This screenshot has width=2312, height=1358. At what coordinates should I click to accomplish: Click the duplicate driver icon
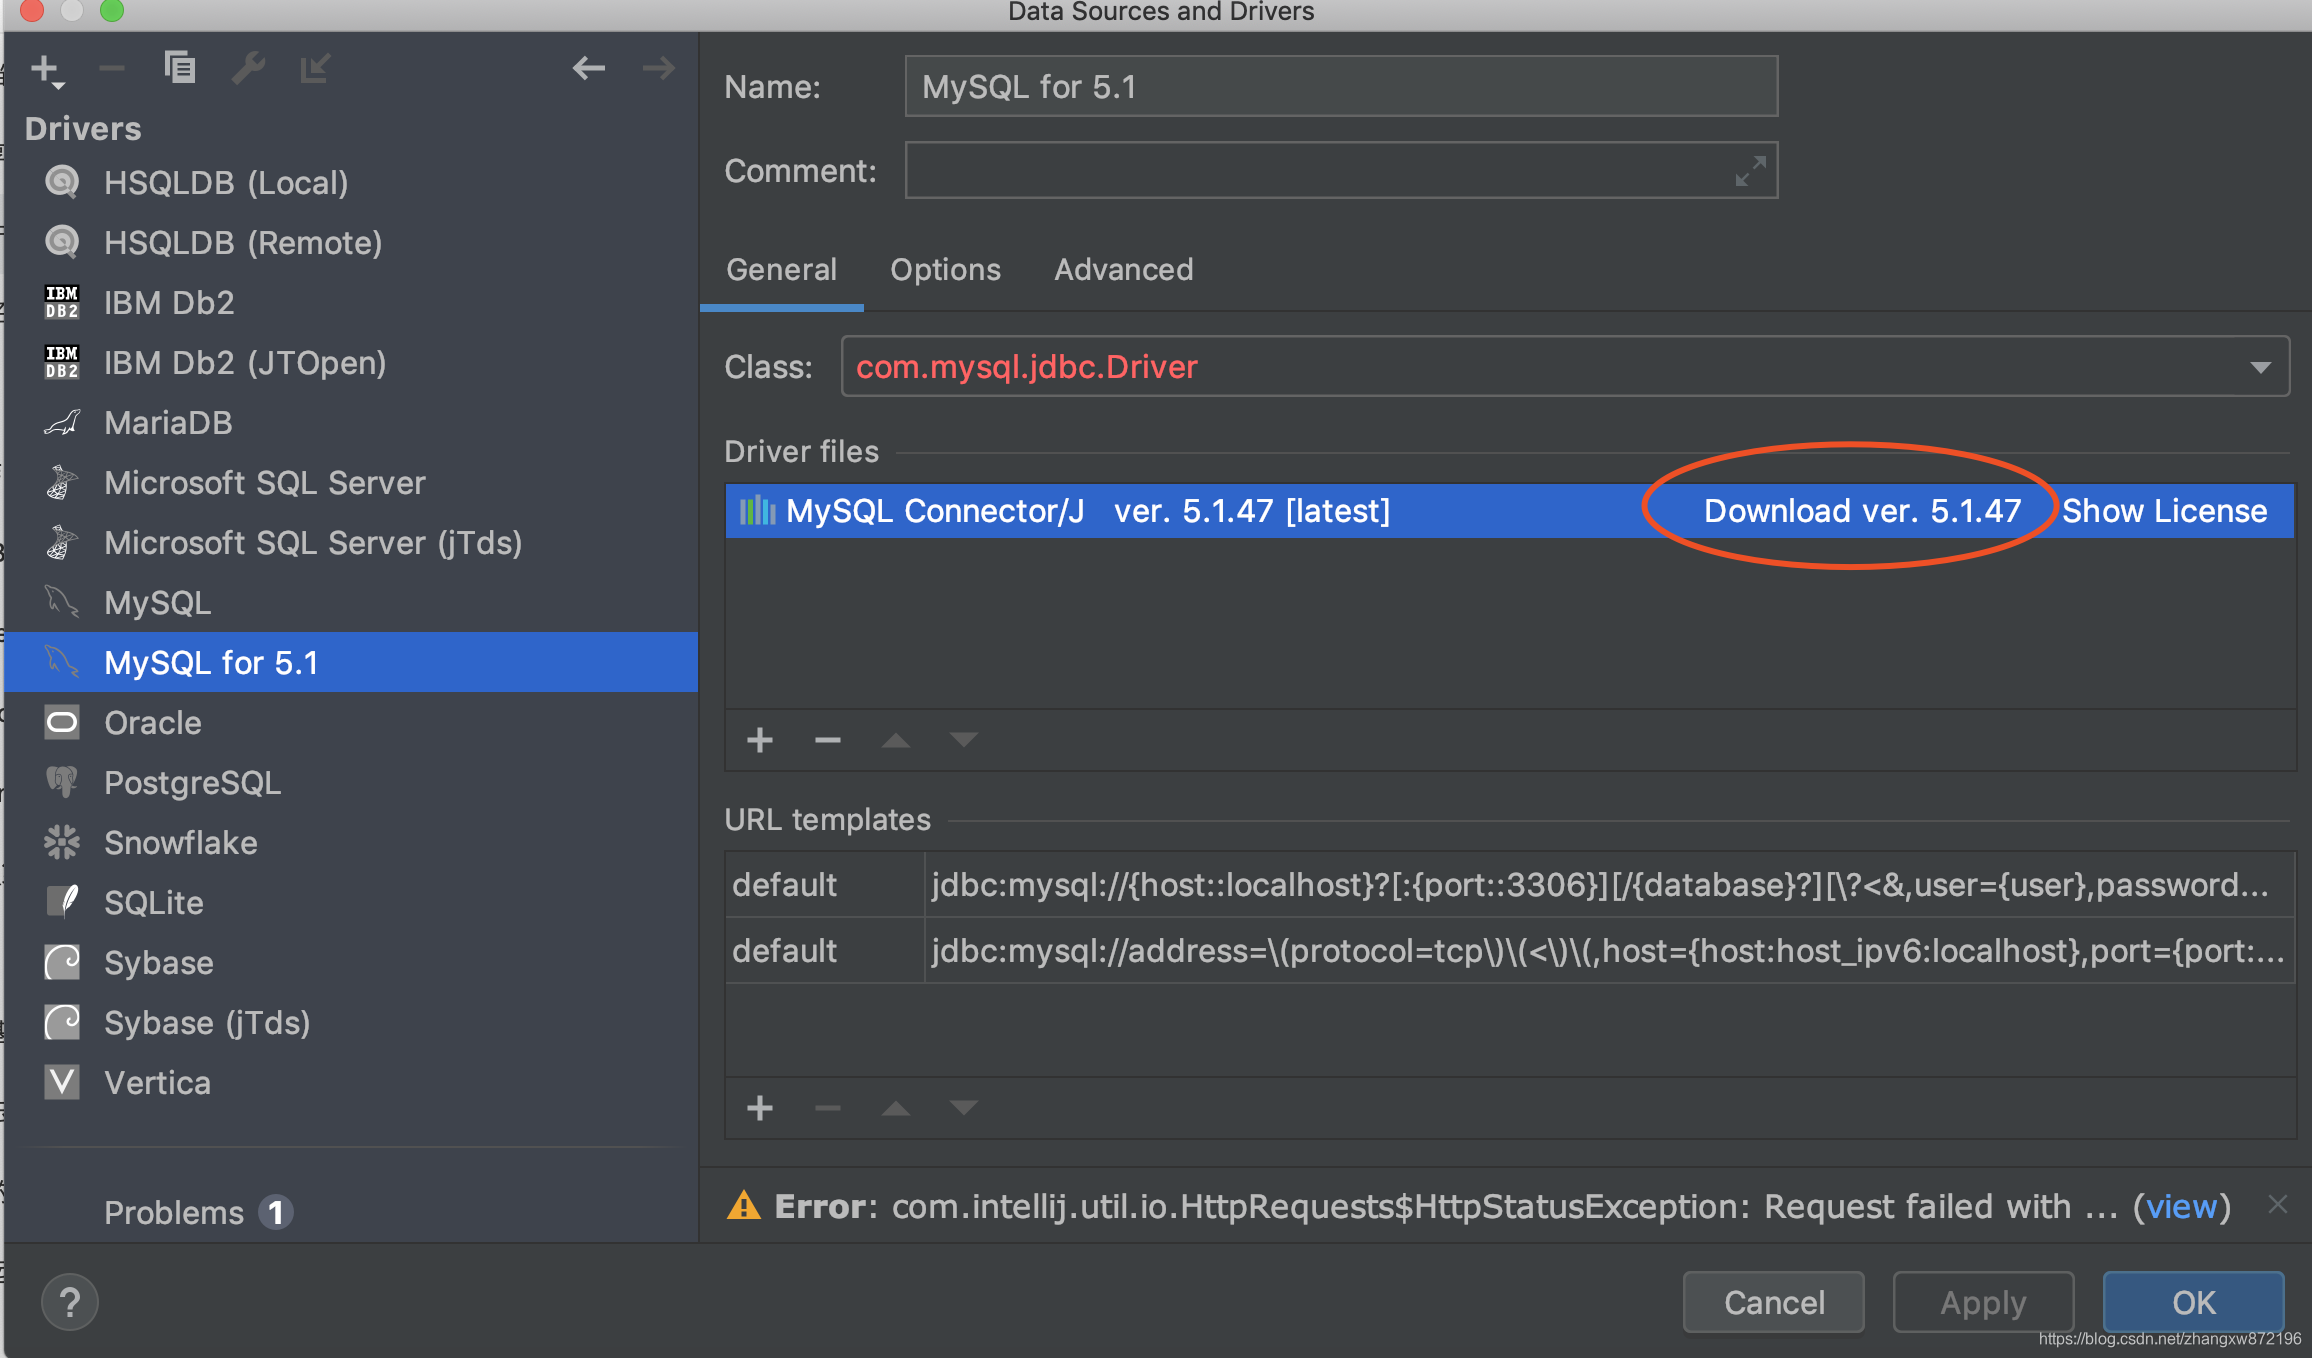tap(180, 68)
